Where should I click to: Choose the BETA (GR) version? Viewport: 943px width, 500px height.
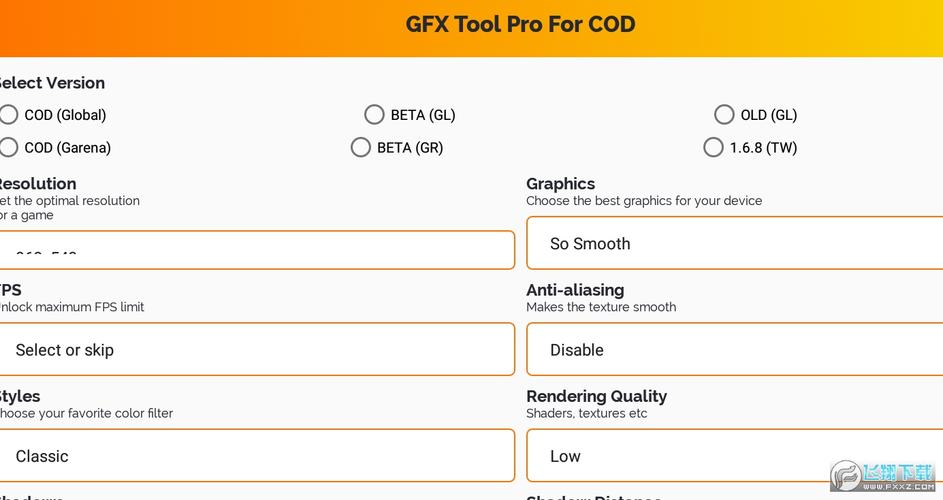click(360, 147)
